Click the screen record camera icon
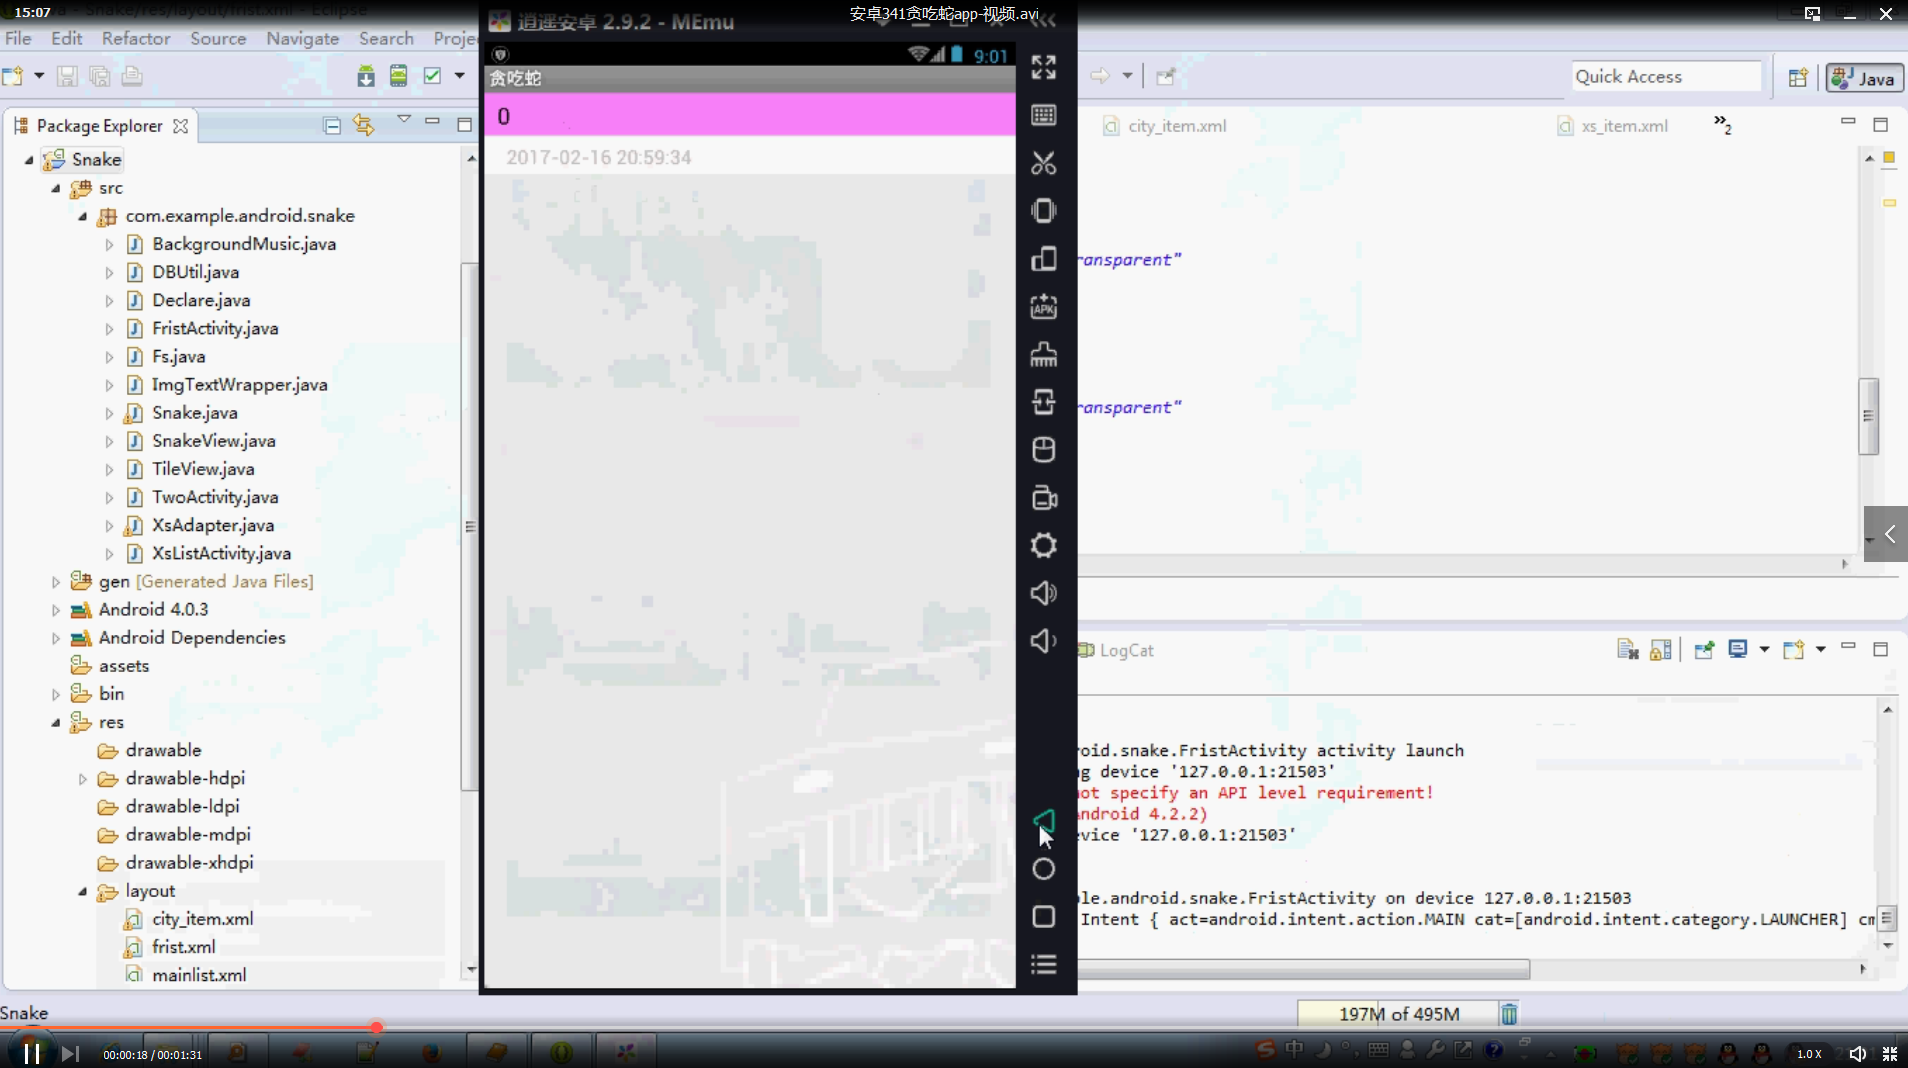 1043,498
